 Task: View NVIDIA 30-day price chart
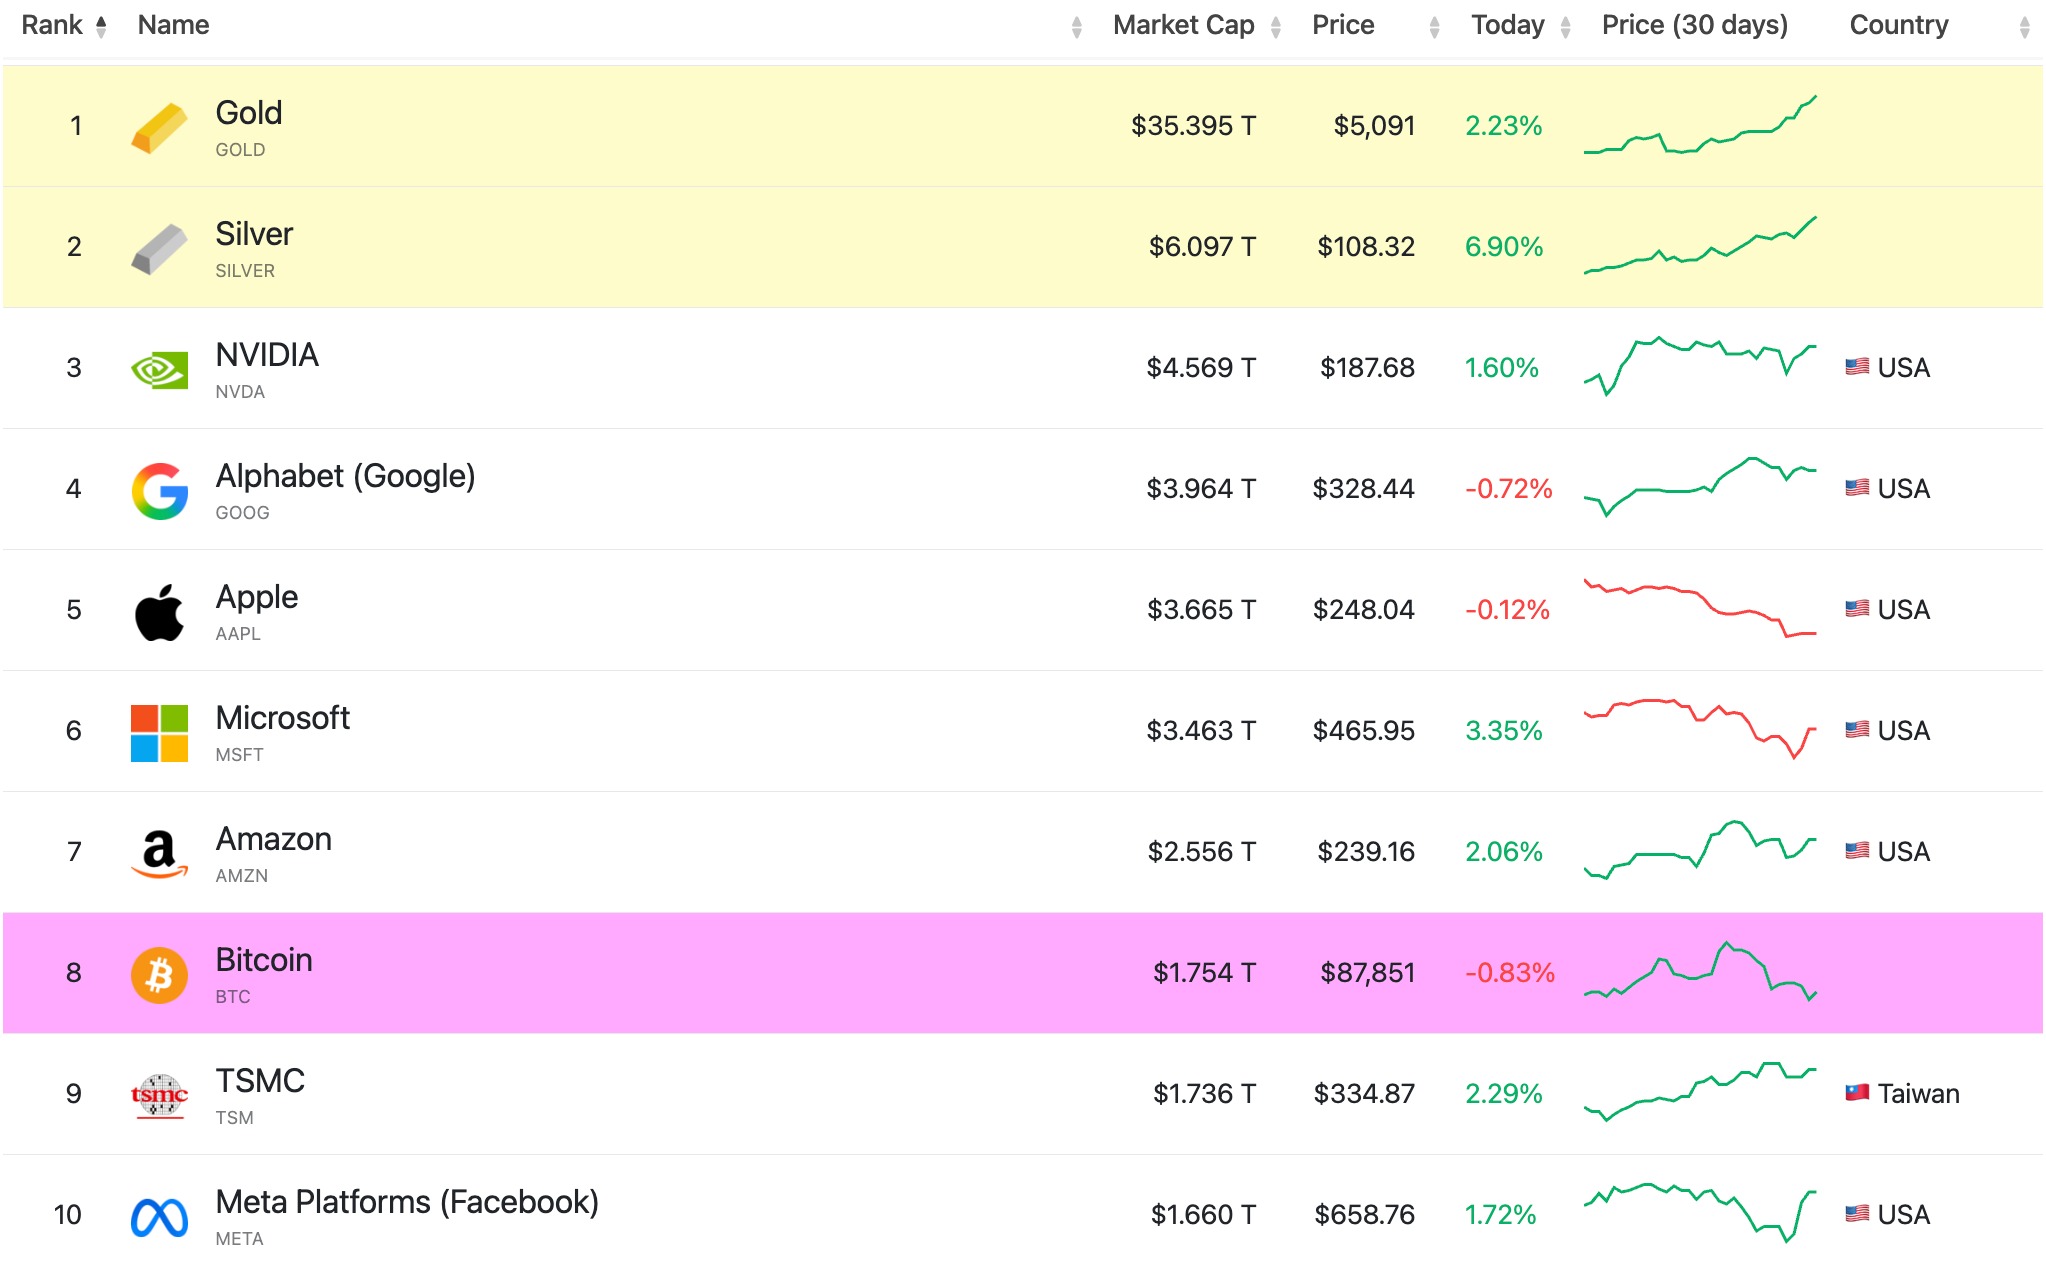click(x=1700, y=366)
